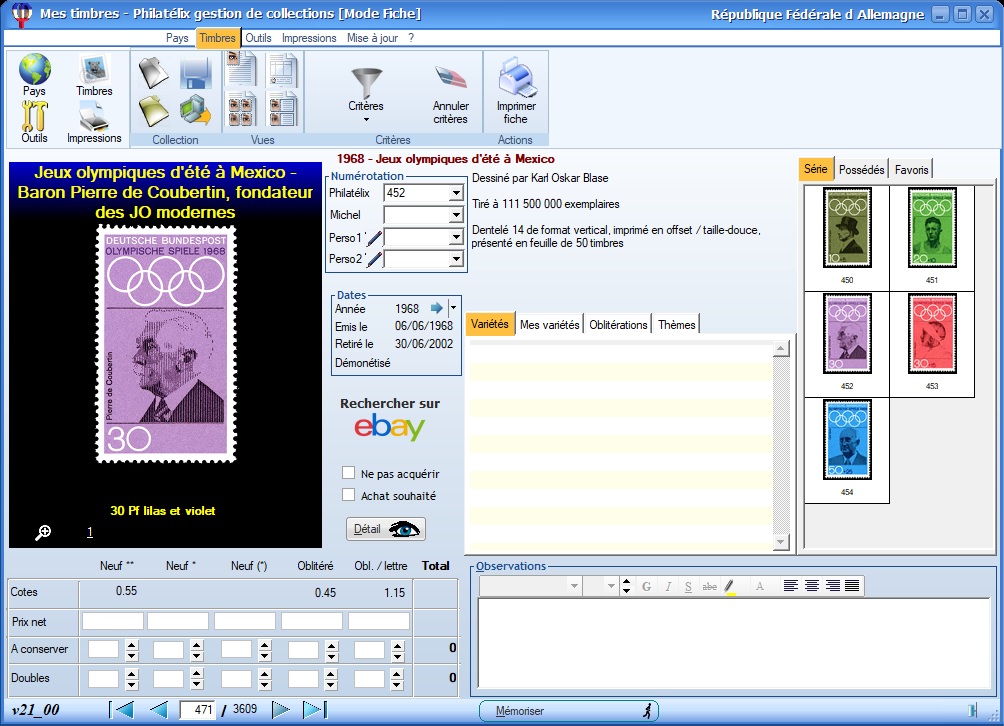Viewport: 1004px width, 726px height.
Task: Apply italic formatting in Observations toolbar
Action: 668,586
